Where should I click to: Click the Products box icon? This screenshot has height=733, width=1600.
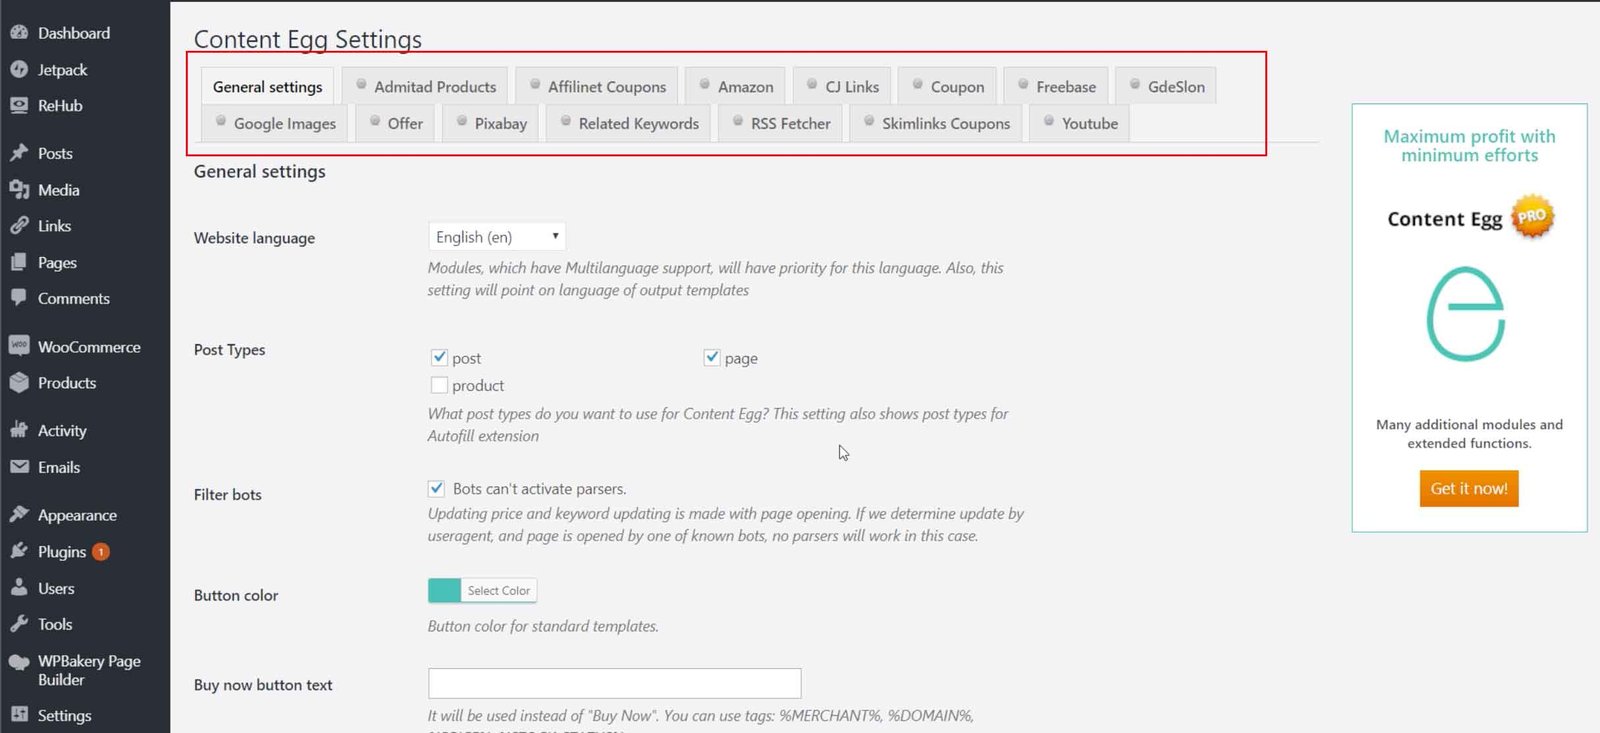coord(19,382)
